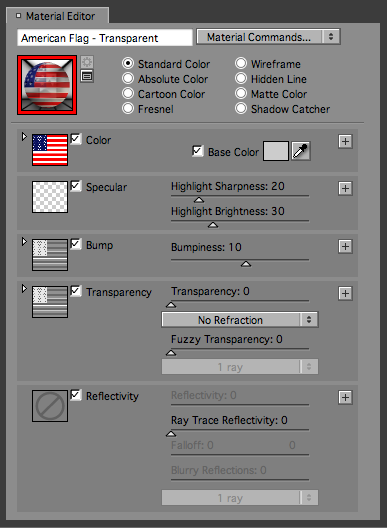Open the No Refraction dropdown
The width and height of the screenshot is (387, 528).
[240, 320]
